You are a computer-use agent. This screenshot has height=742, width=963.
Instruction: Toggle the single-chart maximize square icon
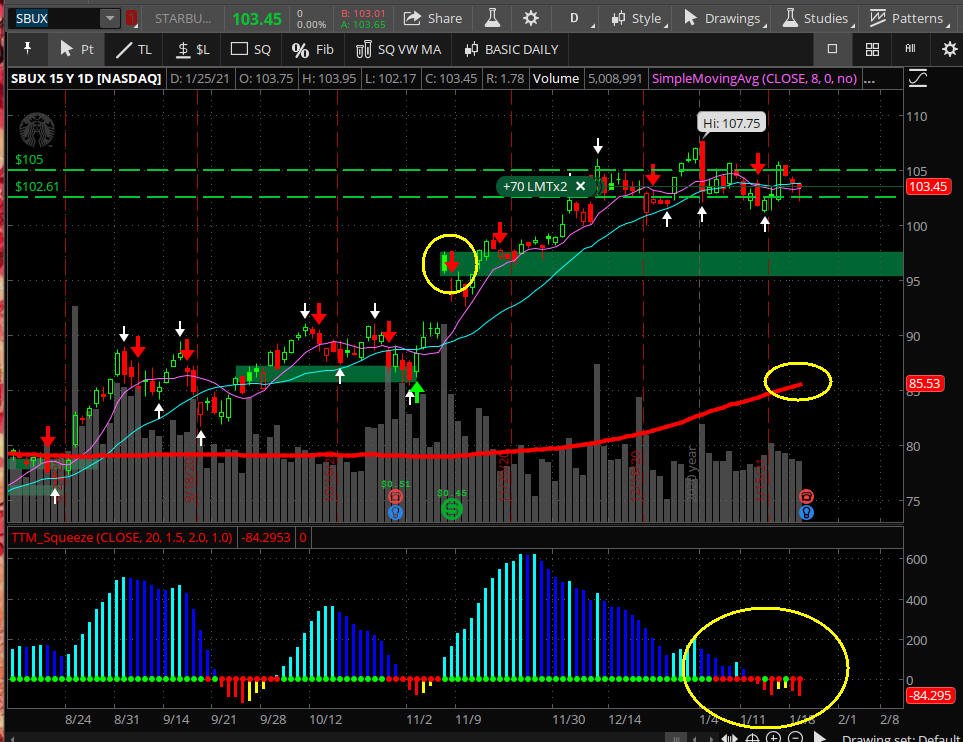pos(832,49)
